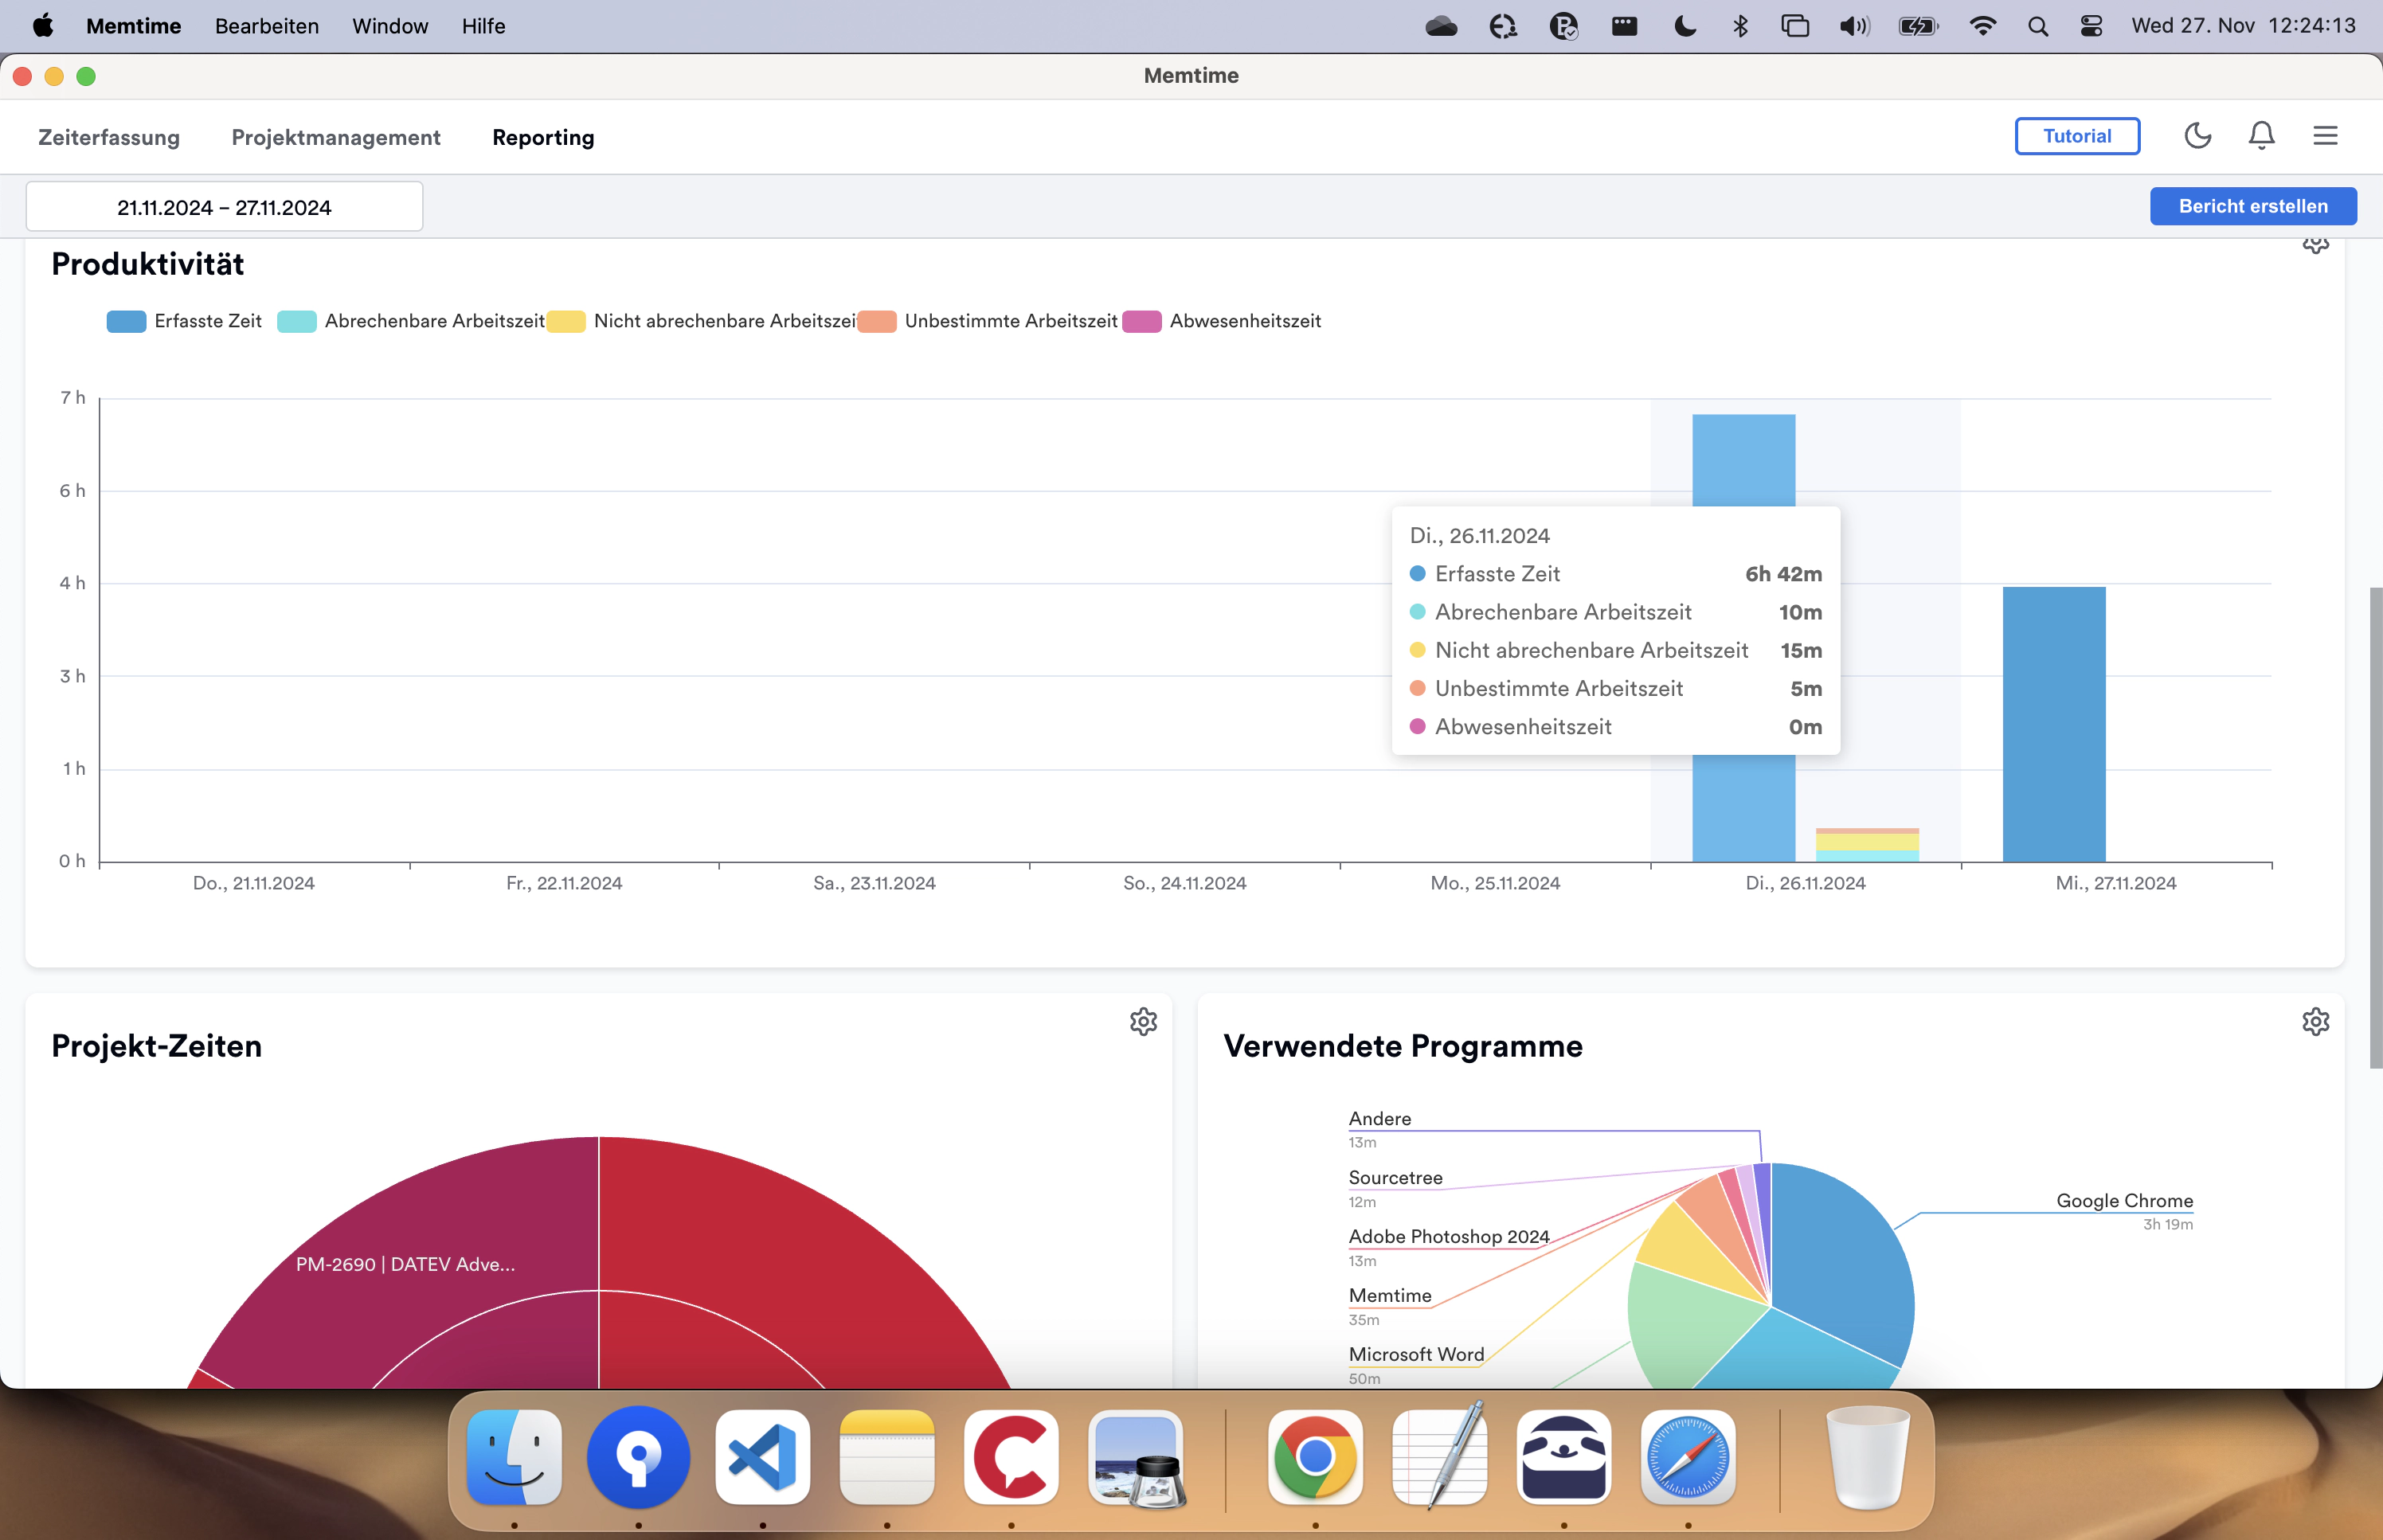Launch Google Chrome from dock
The width and height of the screenshot is (2383, 1540).
[1315, 1457]
